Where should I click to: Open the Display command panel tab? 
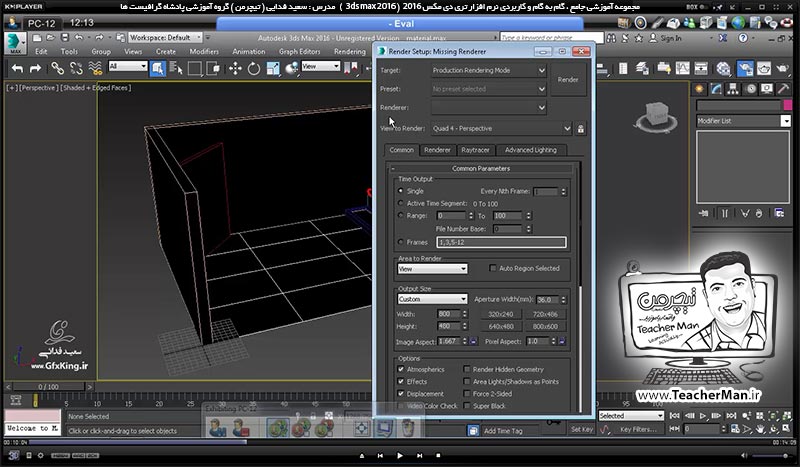(x=767, y=89)
